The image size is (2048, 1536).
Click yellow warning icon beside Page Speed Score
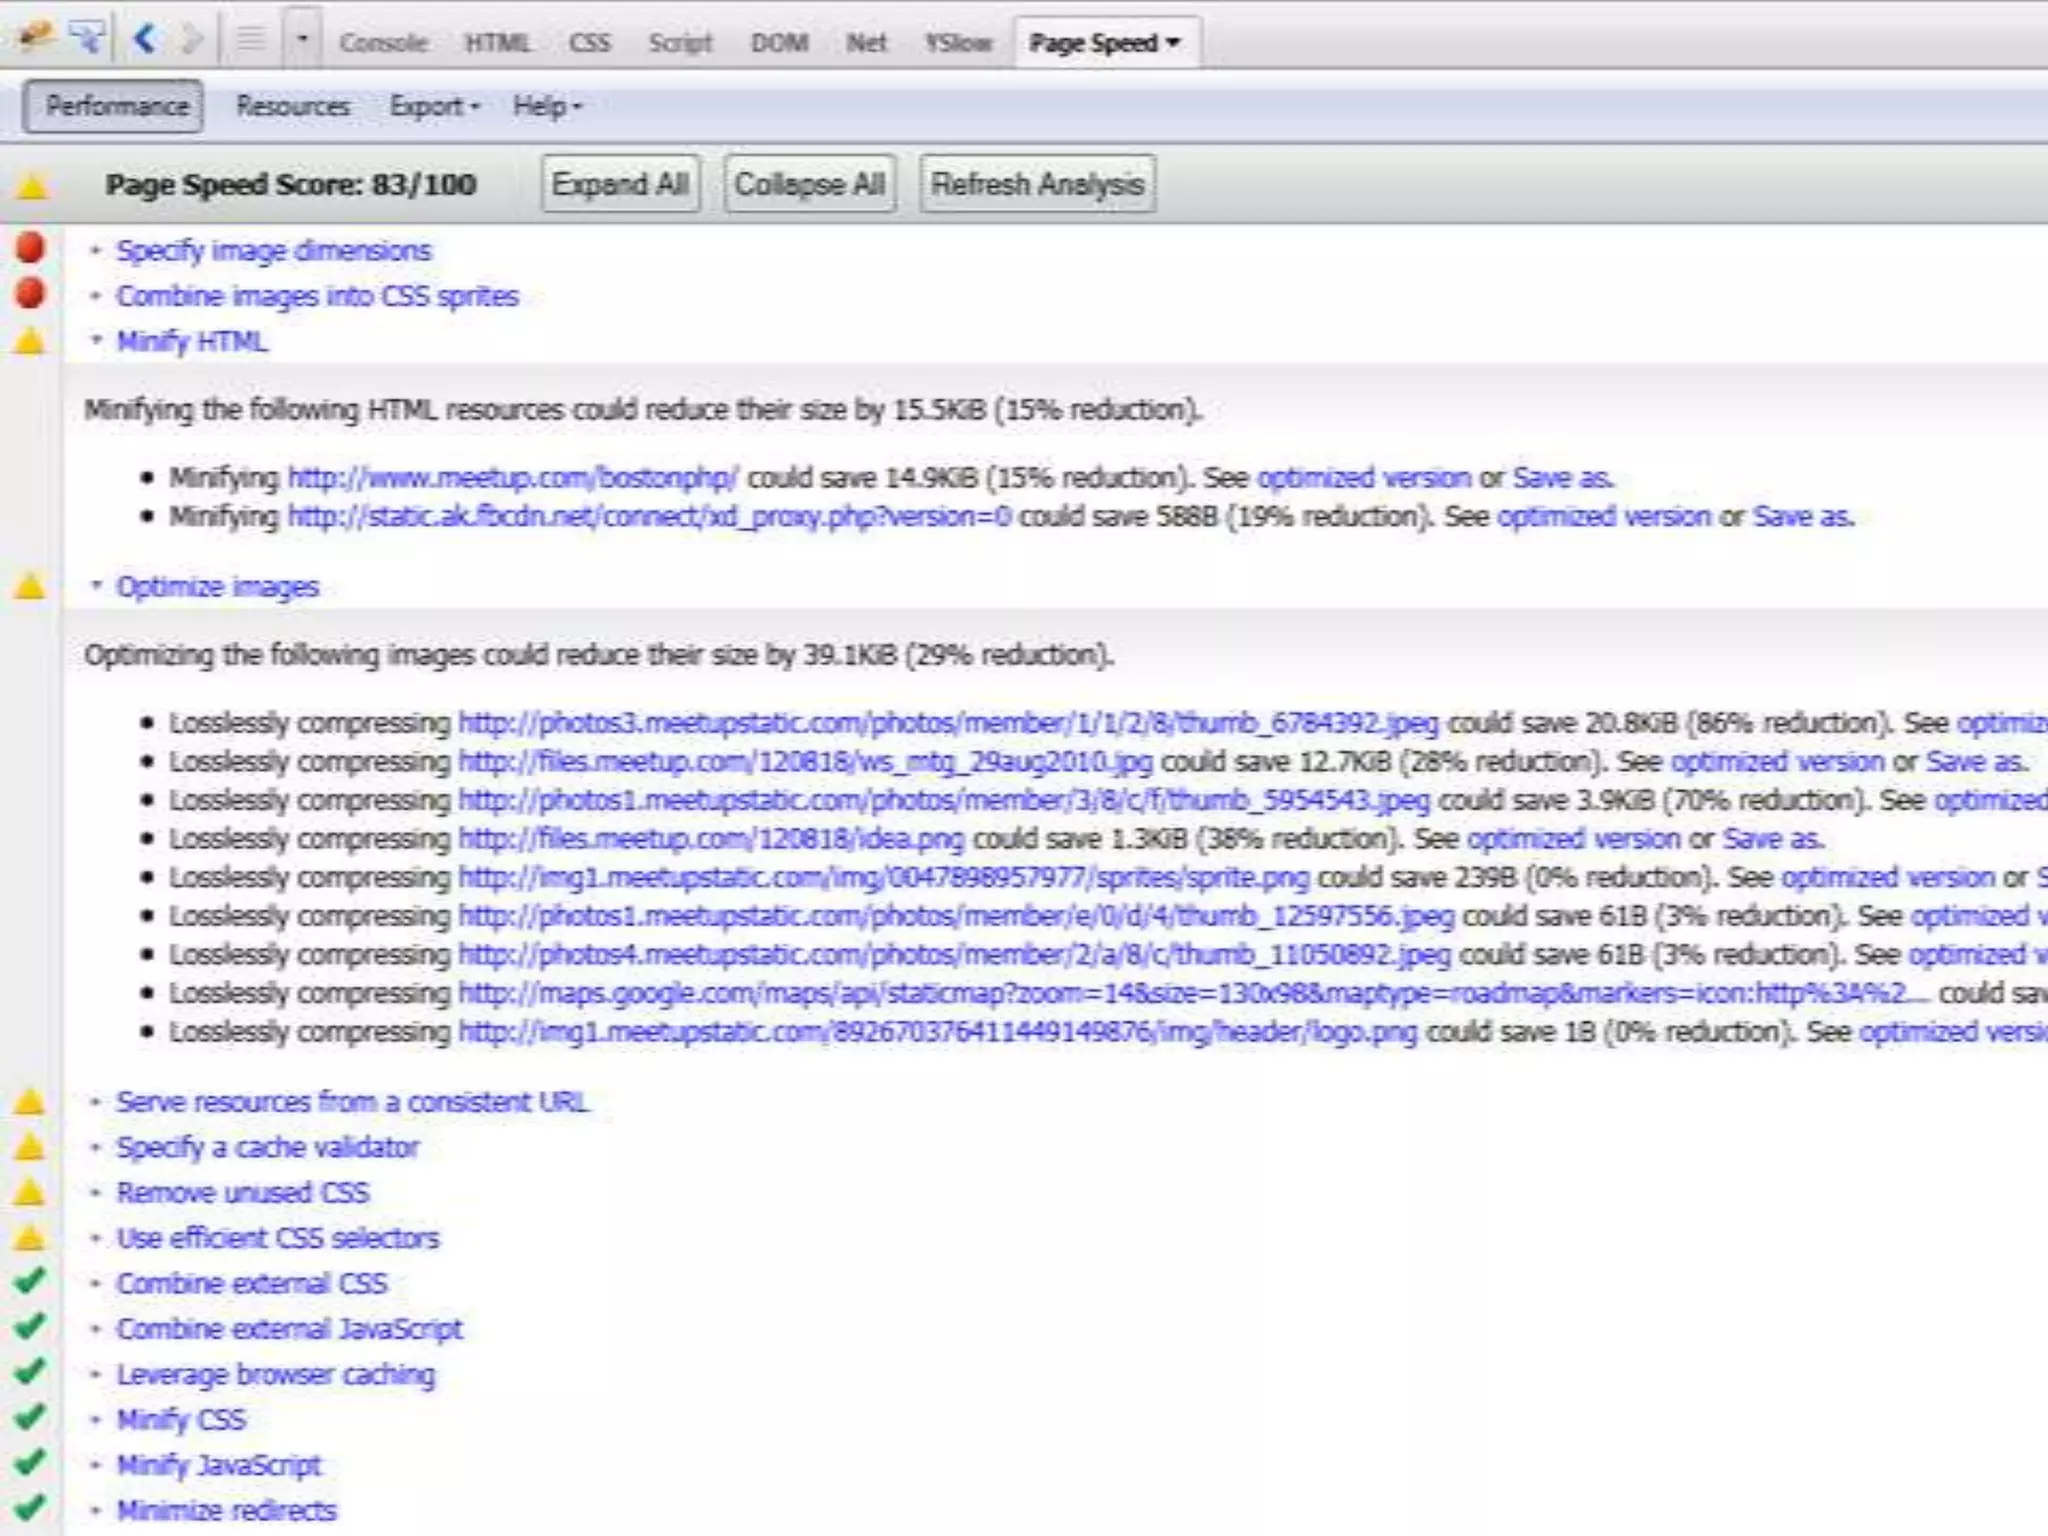point(32,186)
